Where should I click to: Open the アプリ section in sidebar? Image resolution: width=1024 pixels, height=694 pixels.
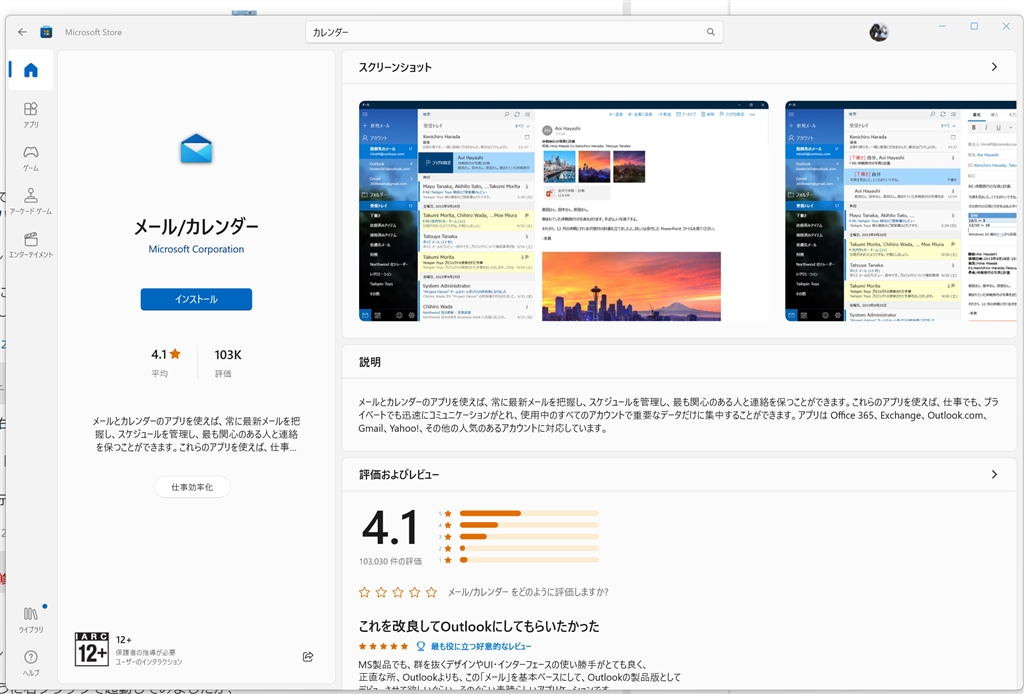click(x=31, y=115)
